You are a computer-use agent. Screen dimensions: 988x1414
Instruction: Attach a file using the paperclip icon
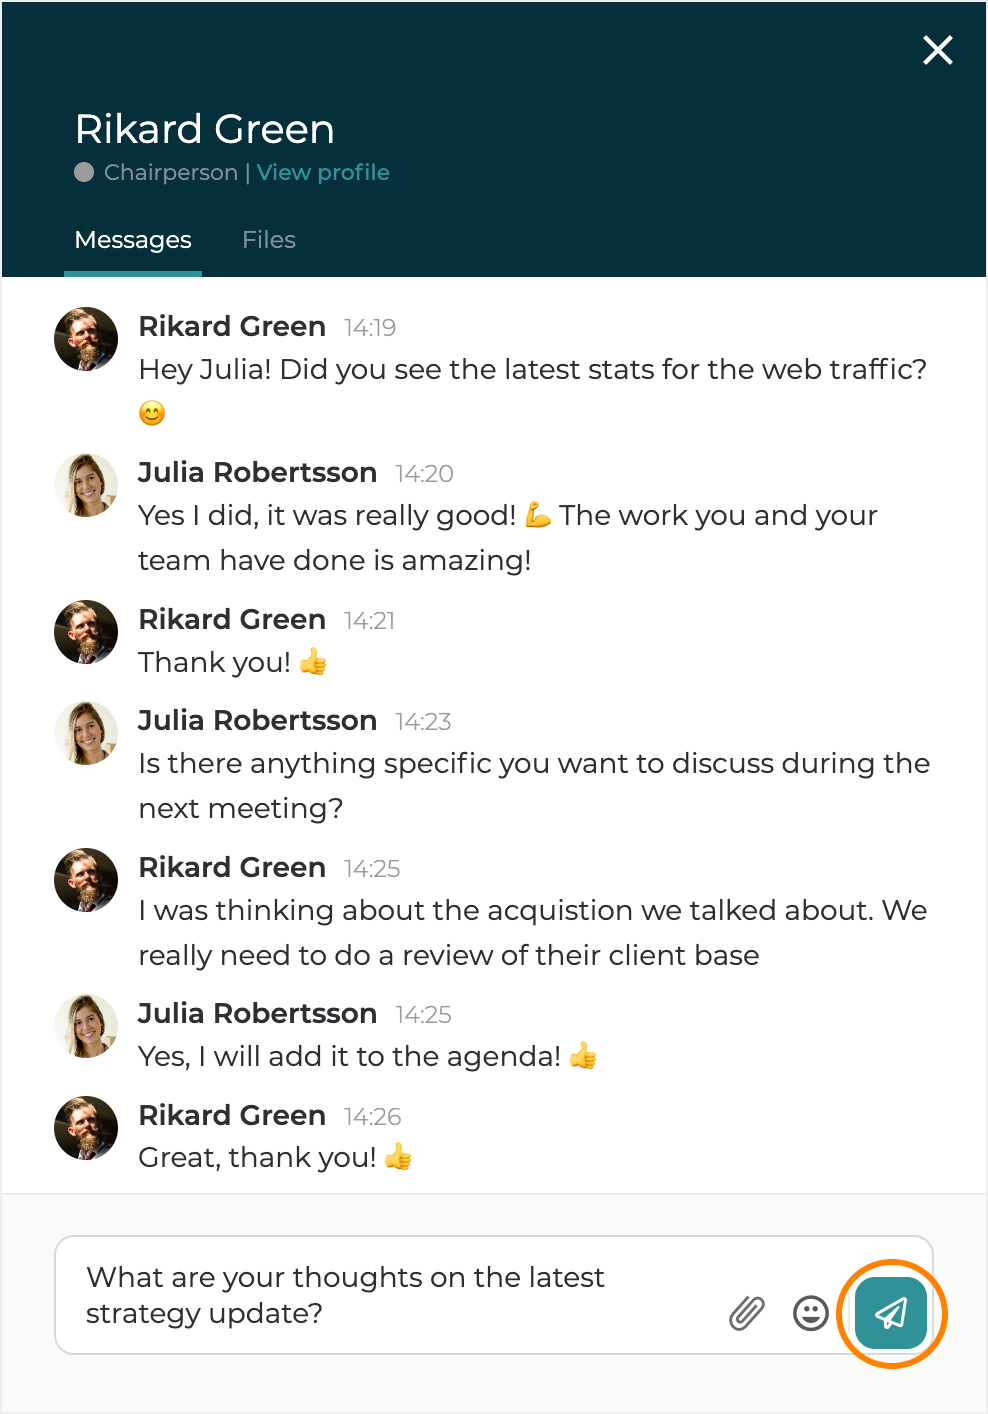[x=747, y=1313]
